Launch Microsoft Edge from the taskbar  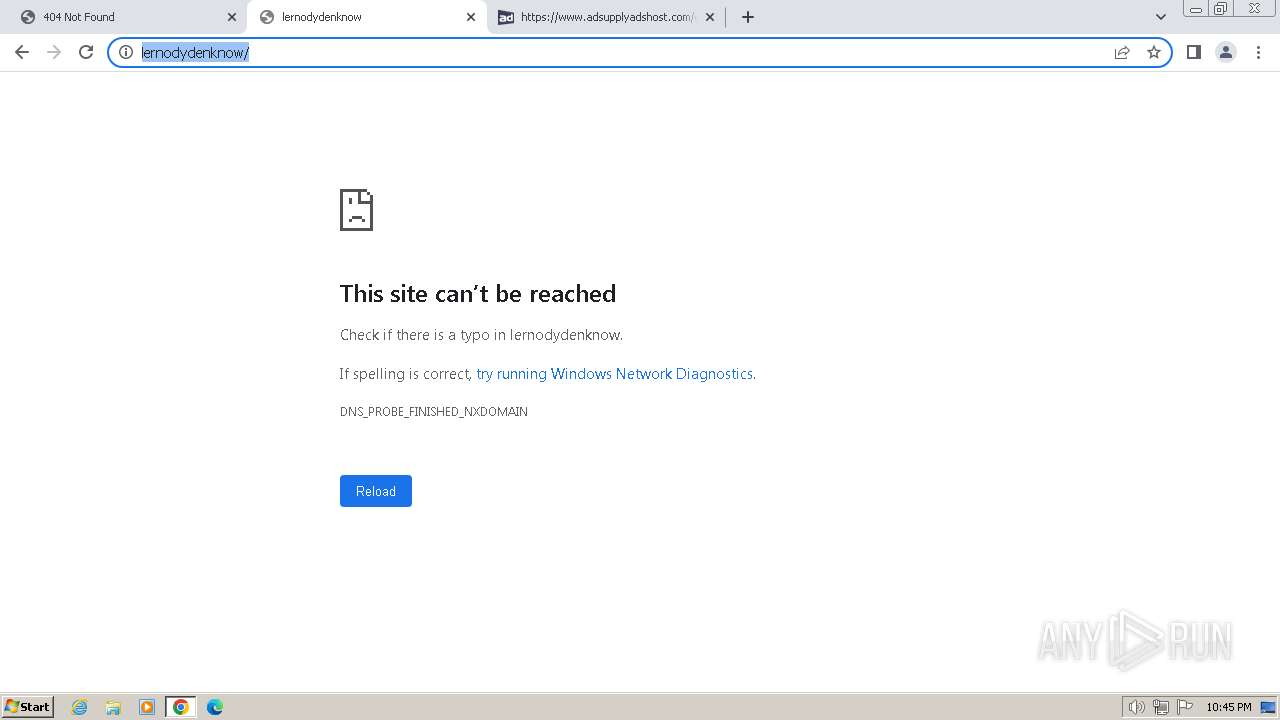point(215,707)
